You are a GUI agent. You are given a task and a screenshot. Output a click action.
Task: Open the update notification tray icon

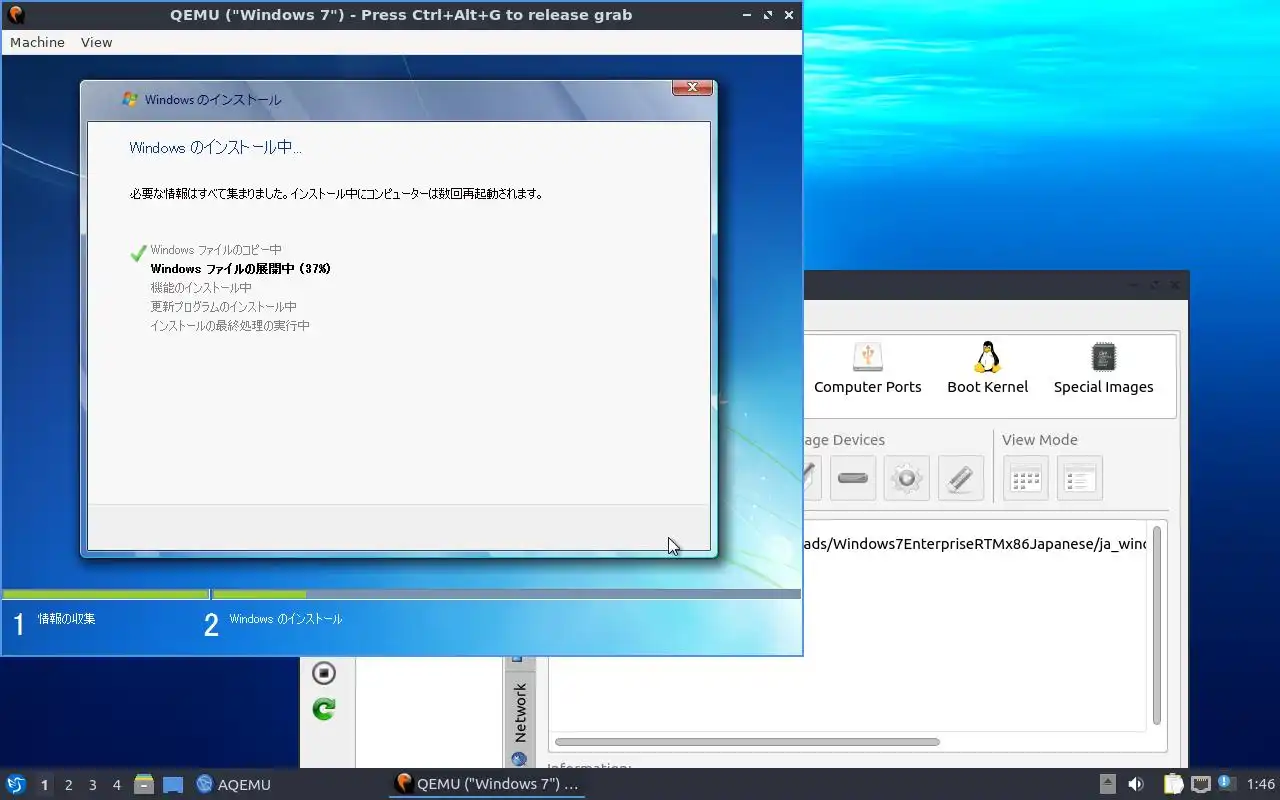tap(1226, 783)
